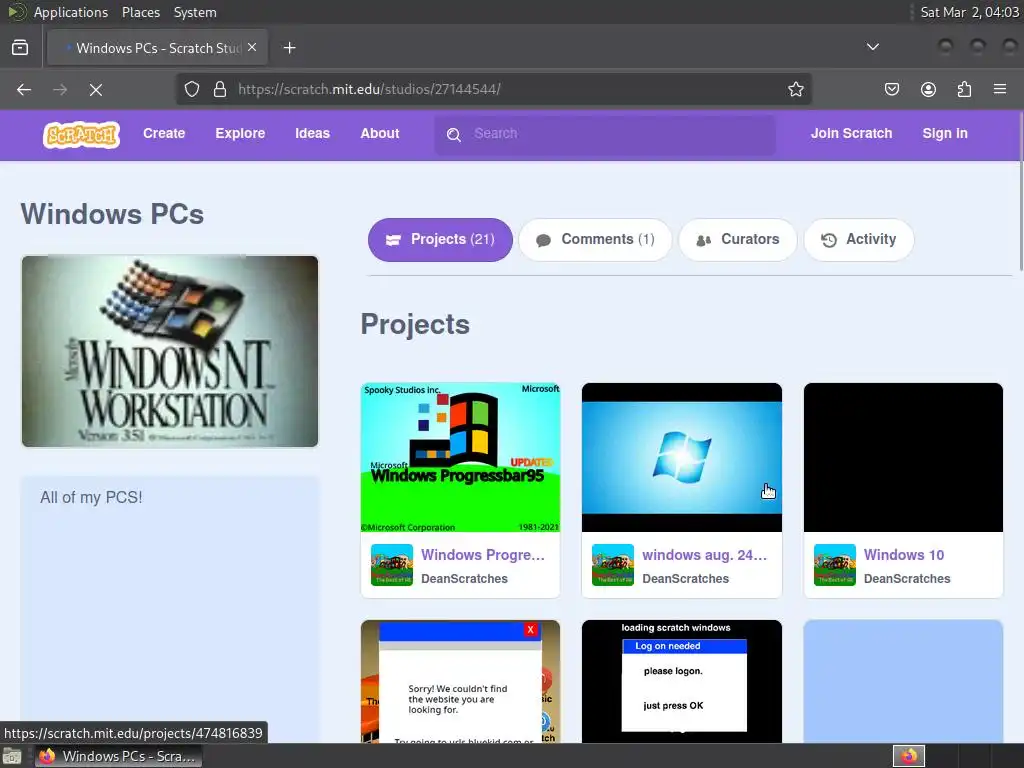Open DeanScratches profile under windows aug. 24

coord(686,579)
